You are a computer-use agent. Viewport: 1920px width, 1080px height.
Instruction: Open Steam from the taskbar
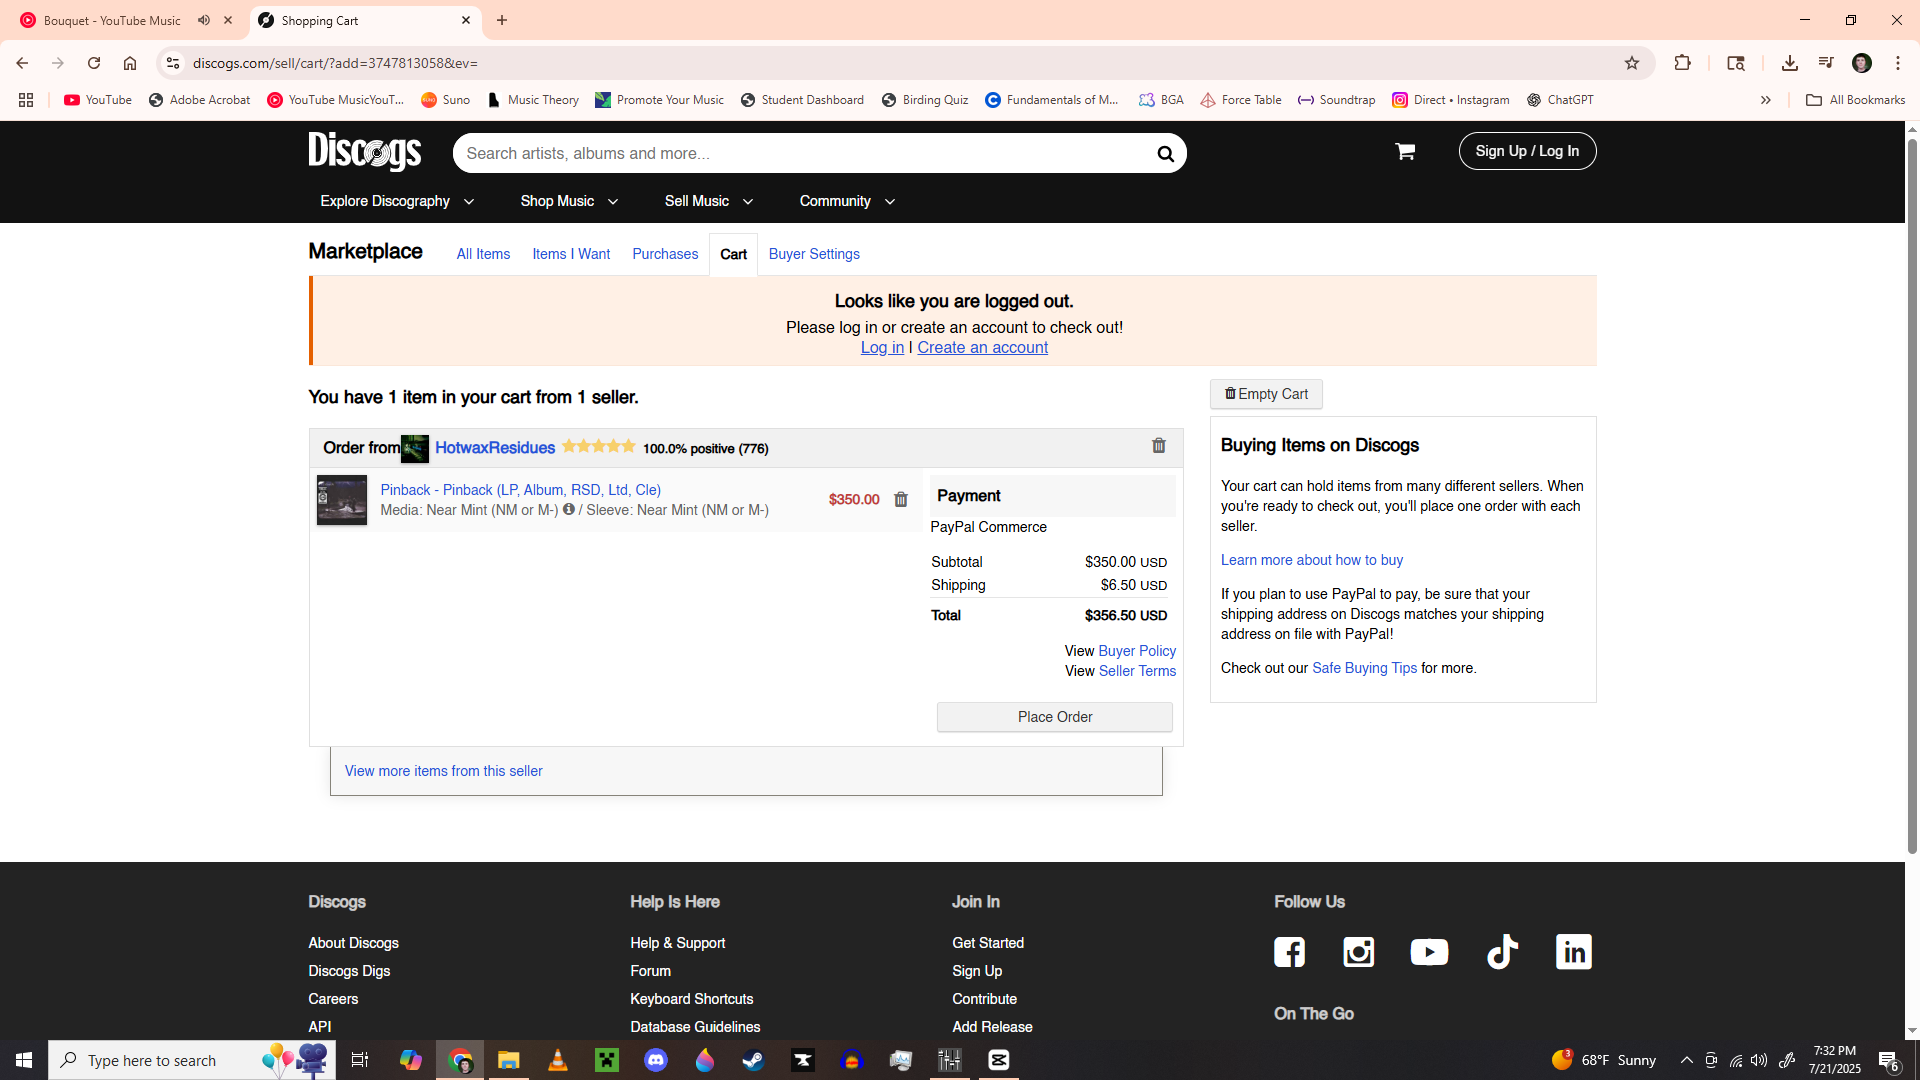coord(753,1060)
